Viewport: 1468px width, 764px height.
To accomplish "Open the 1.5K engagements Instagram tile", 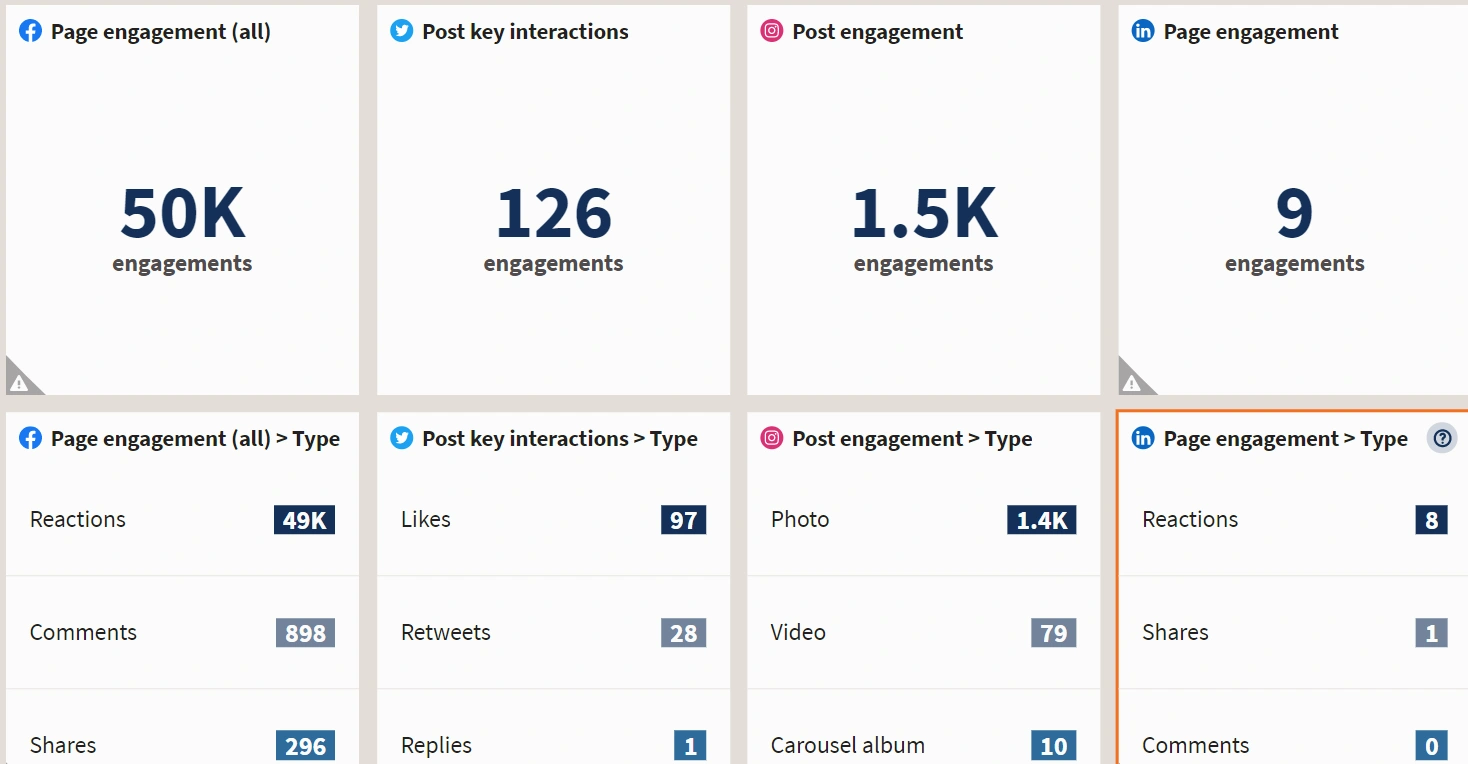I will point(923,200).
